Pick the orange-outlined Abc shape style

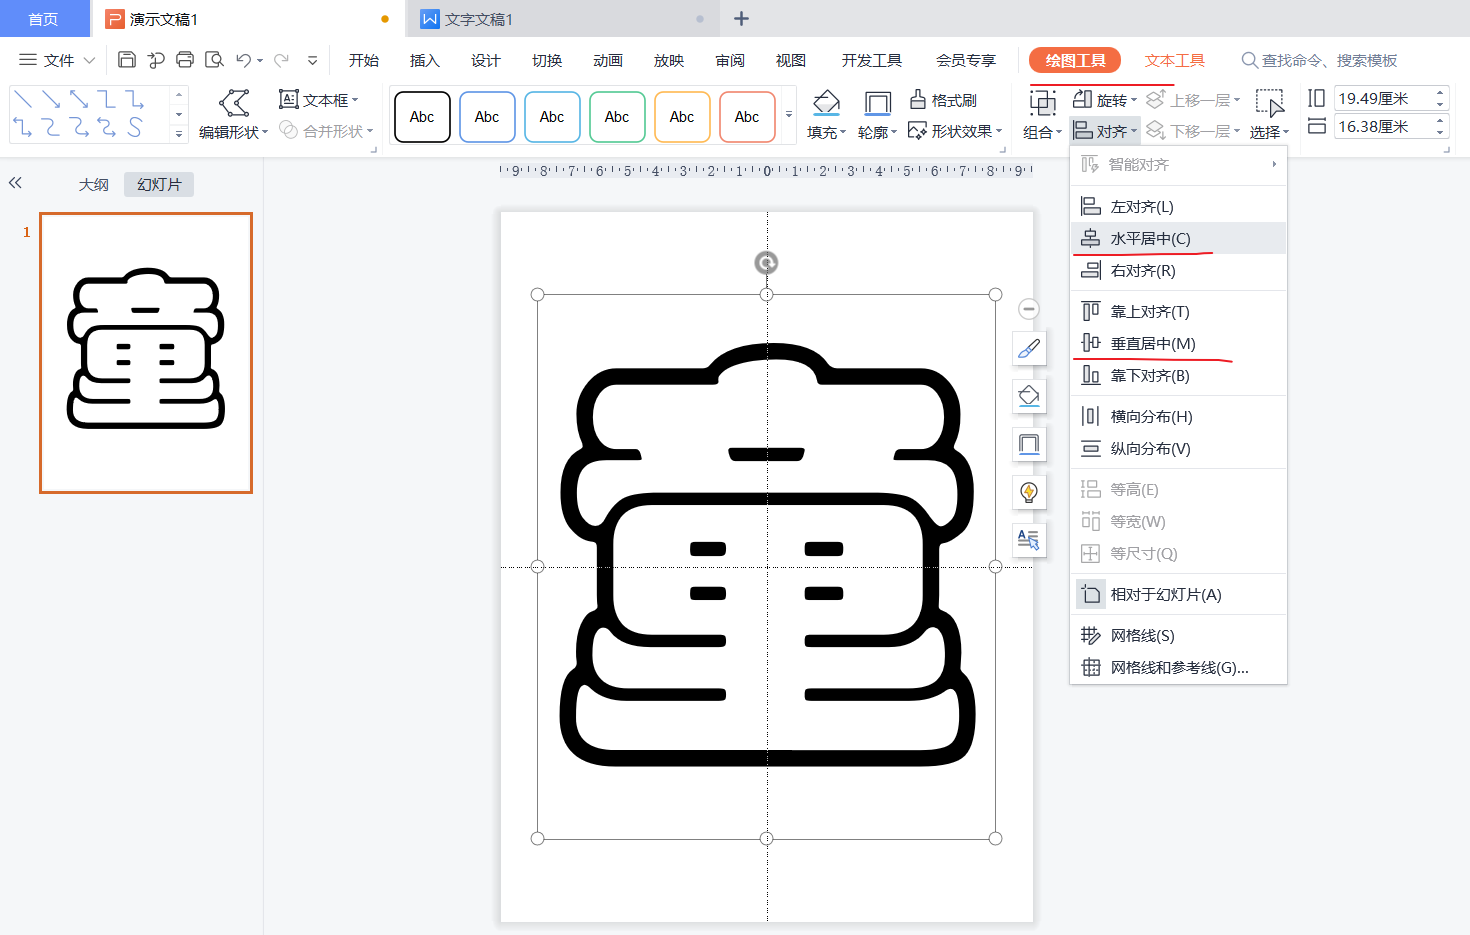pos(747,117)
